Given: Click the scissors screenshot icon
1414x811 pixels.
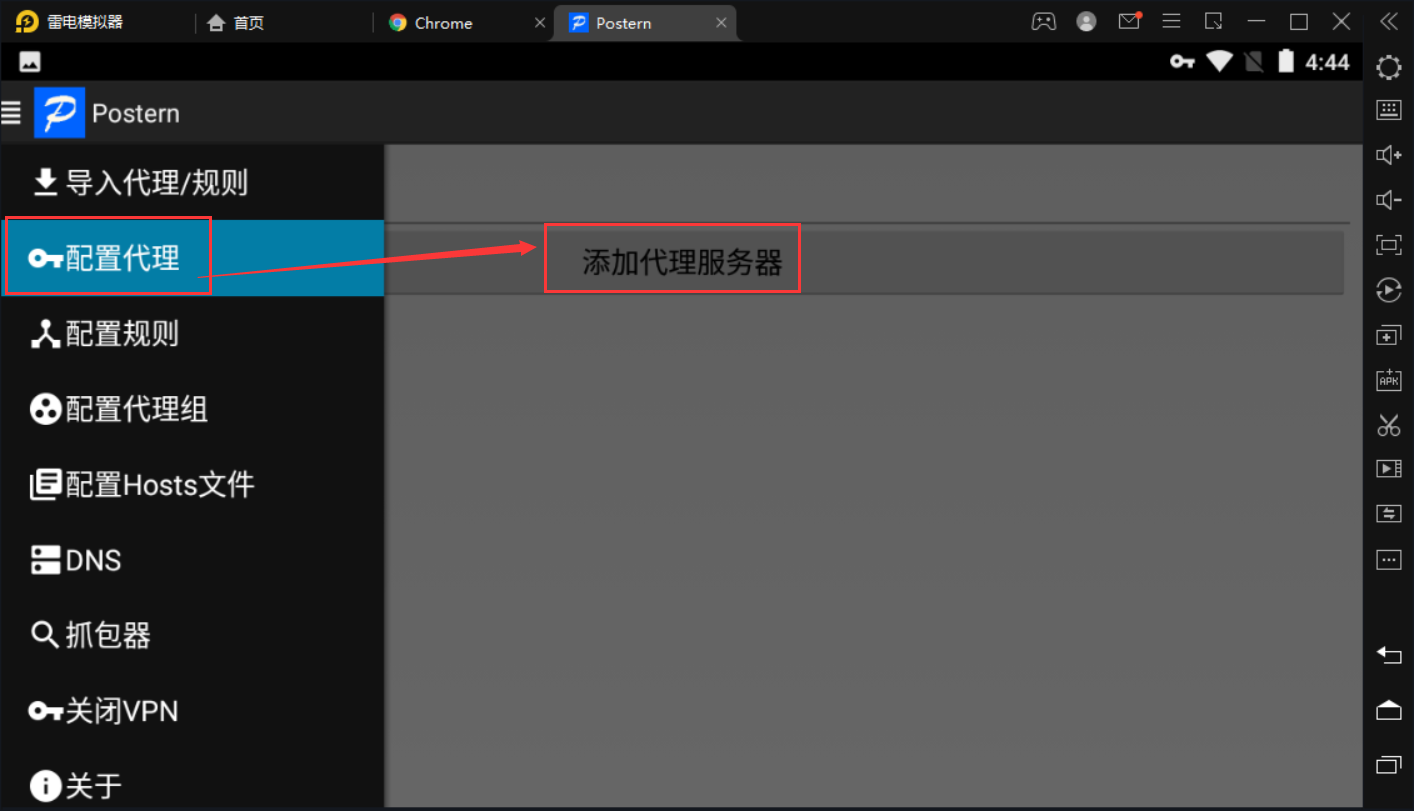Looking at the screenshot, I should tap(1389, 425).
